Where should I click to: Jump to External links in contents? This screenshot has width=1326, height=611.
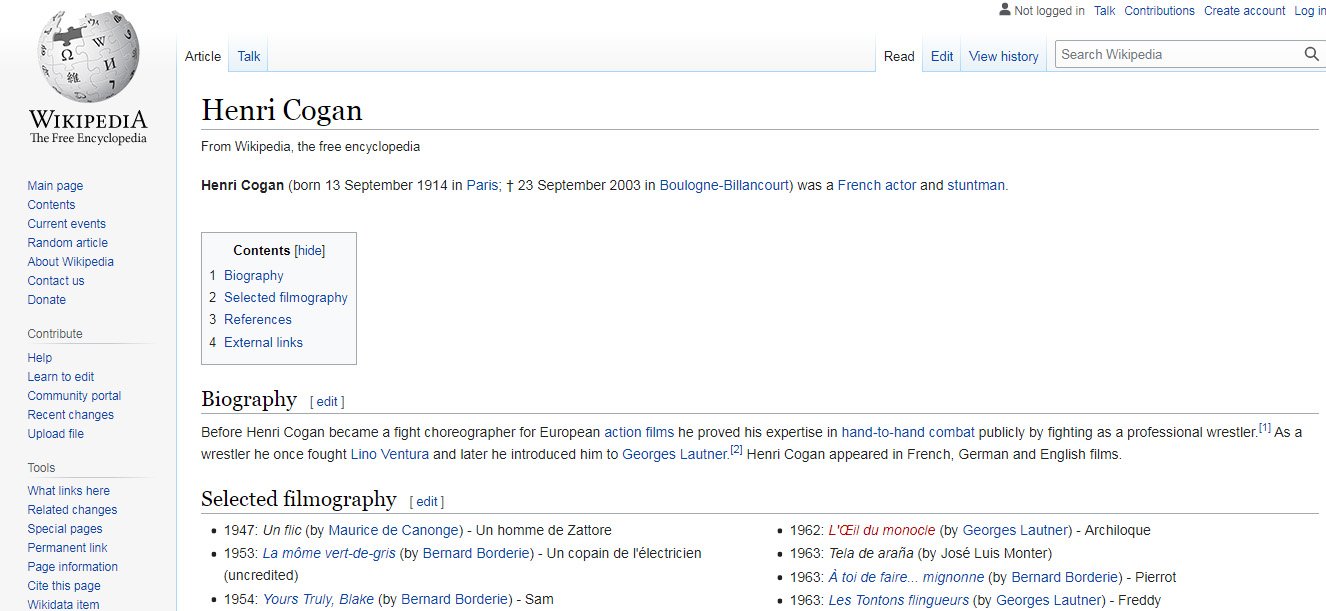[263, 343]
